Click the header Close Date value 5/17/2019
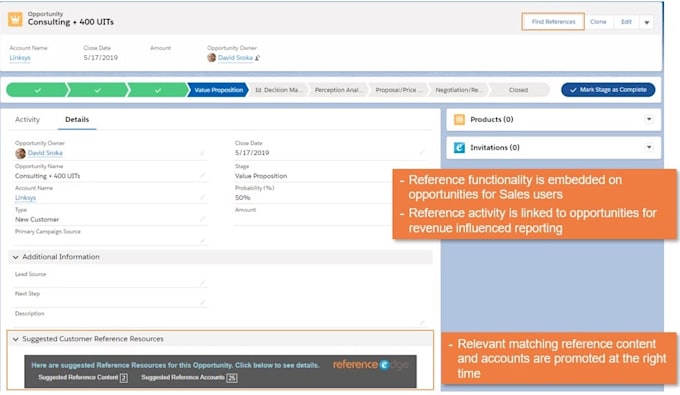 click(101, 57)
